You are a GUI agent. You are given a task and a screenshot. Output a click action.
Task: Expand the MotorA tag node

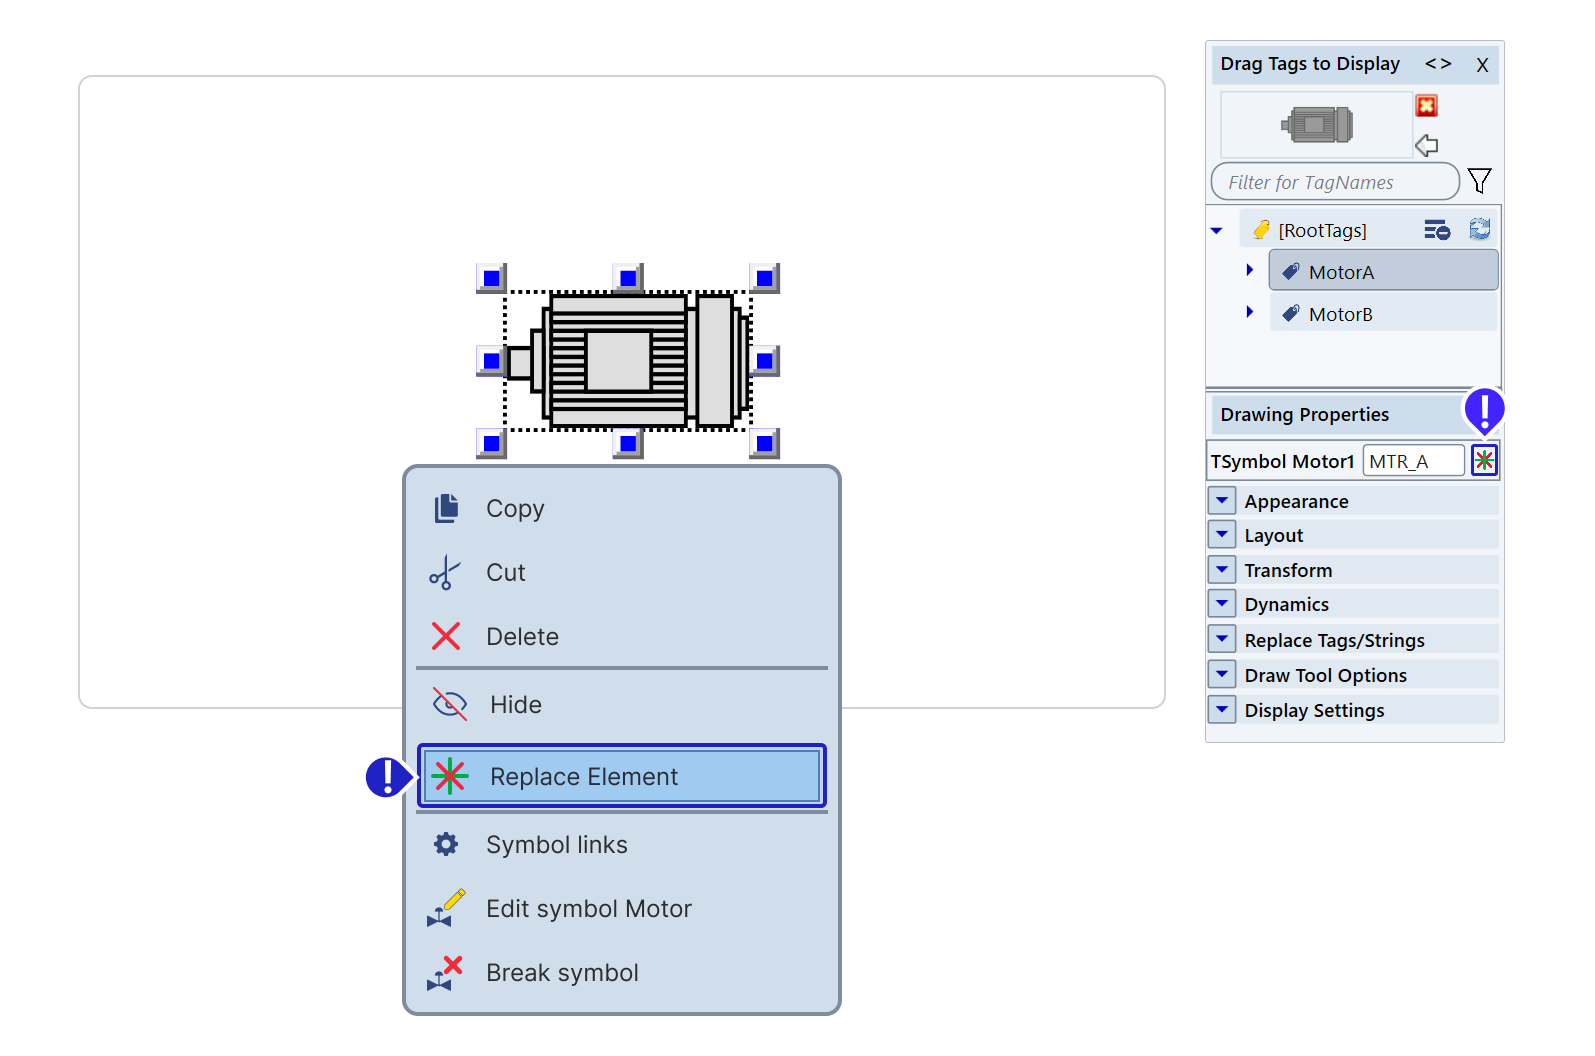pos(1250,270)
